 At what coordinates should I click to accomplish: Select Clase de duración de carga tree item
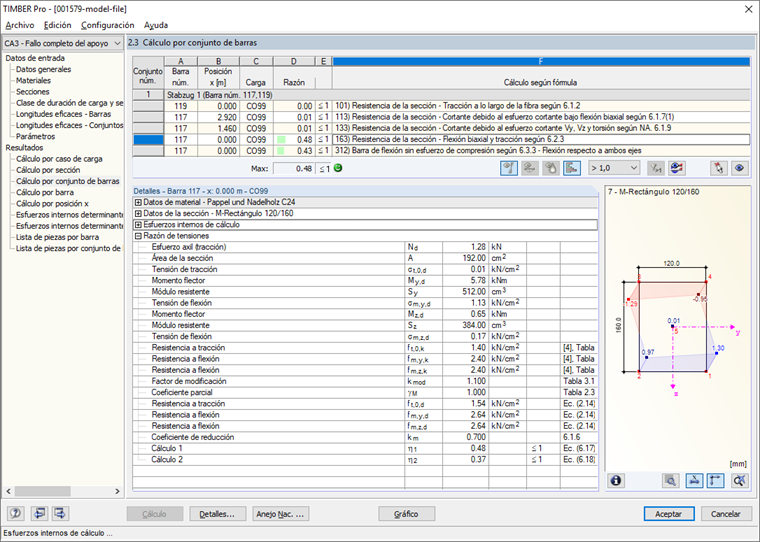pyautogui.click(x=69, y=103)
